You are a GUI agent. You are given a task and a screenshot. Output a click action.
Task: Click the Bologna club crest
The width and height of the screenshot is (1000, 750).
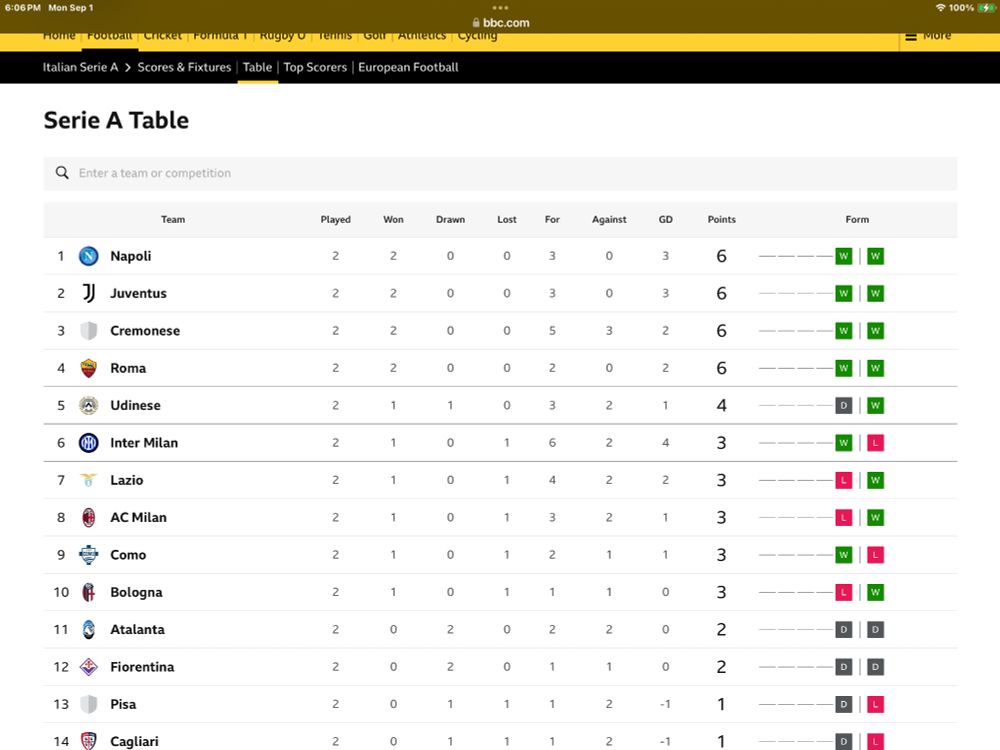[x=89, y=592]
